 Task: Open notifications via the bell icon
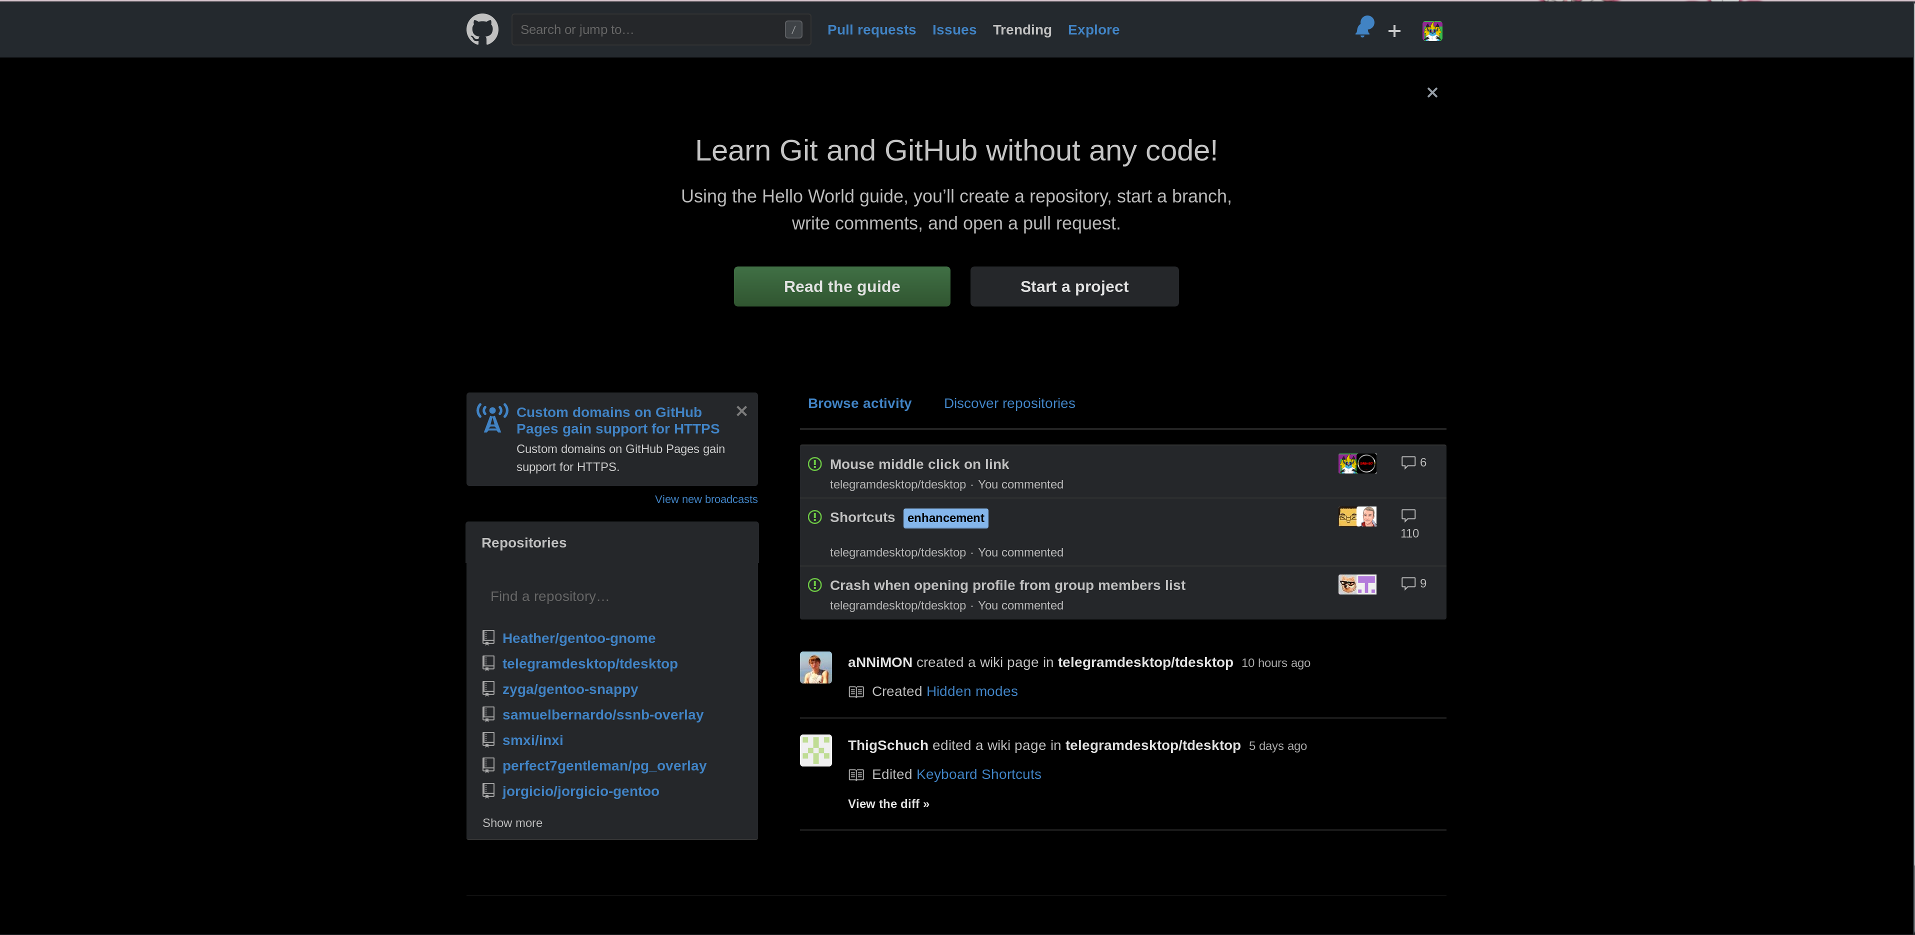(x=1362, y=29)
